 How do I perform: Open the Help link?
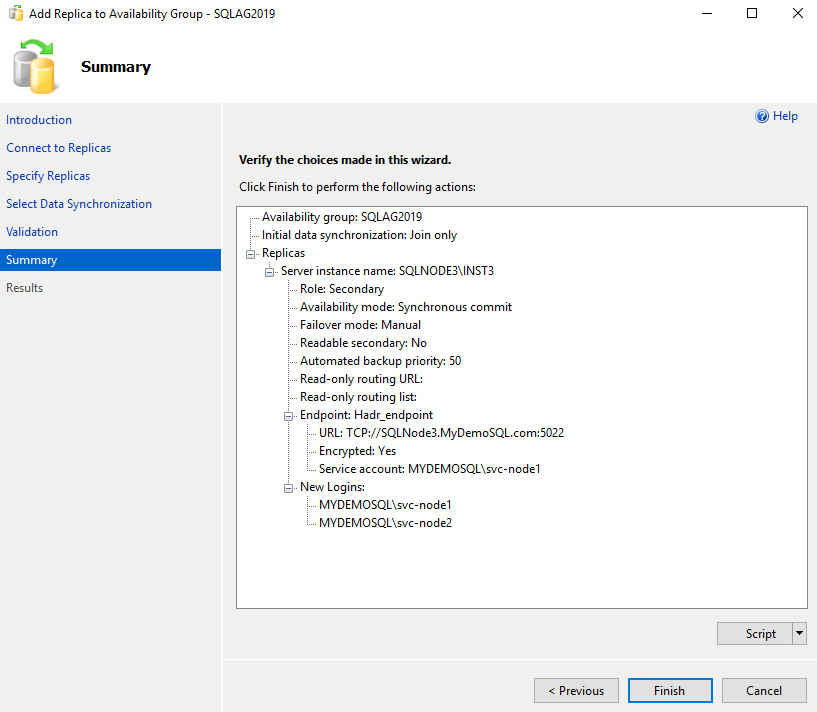click(x=785, y=116)
